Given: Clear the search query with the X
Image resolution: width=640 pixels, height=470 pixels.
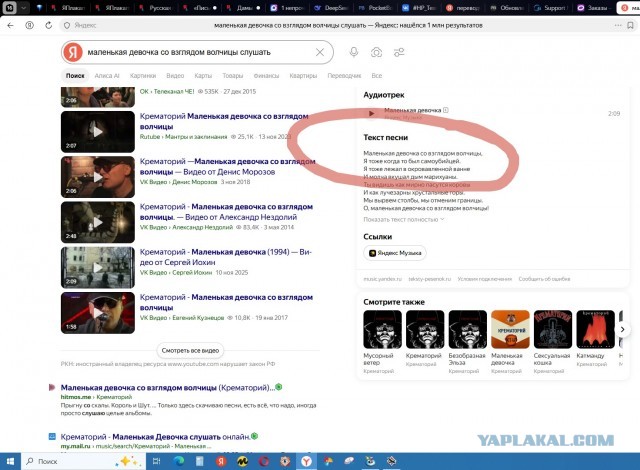Looking at the screenshot, I should point(320,52).
